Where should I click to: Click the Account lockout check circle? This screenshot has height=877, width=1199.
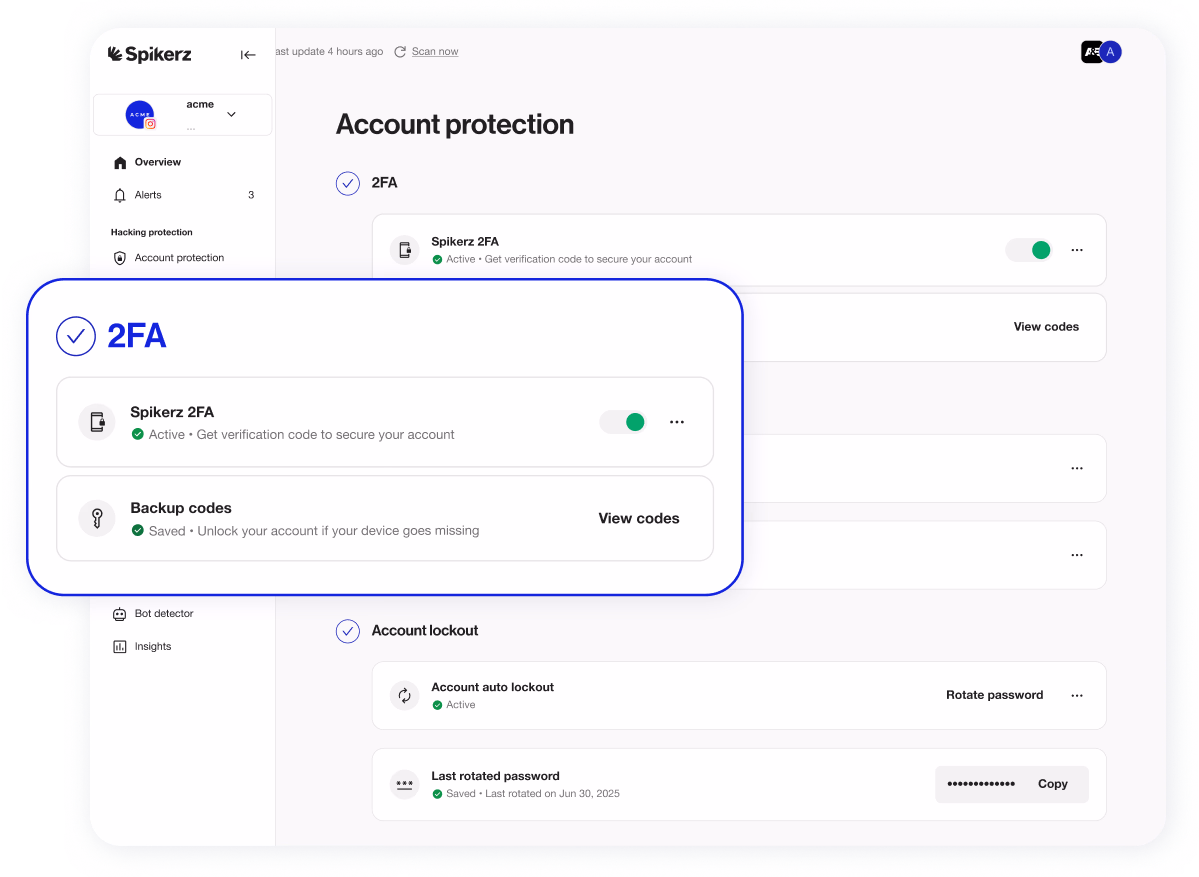pyautogui.click(x=348, y=631)
